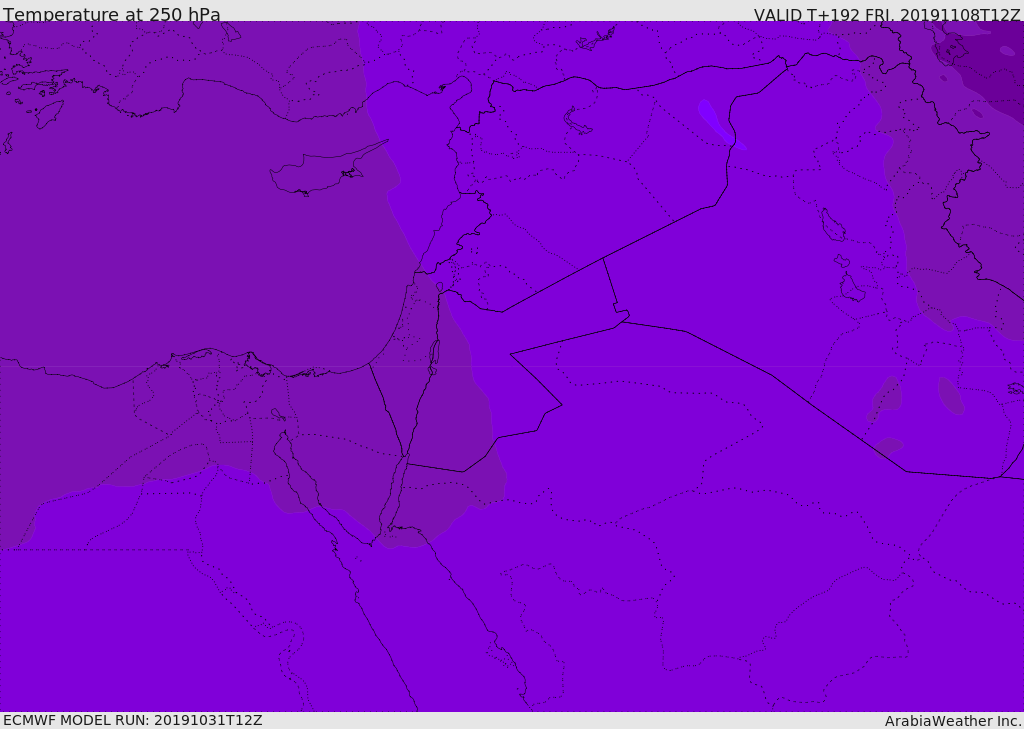Click the 'ECMWF MODEL RUN: 20191031T12Z' text
Screen dimensions: 1024x729
tap(133, 720)
